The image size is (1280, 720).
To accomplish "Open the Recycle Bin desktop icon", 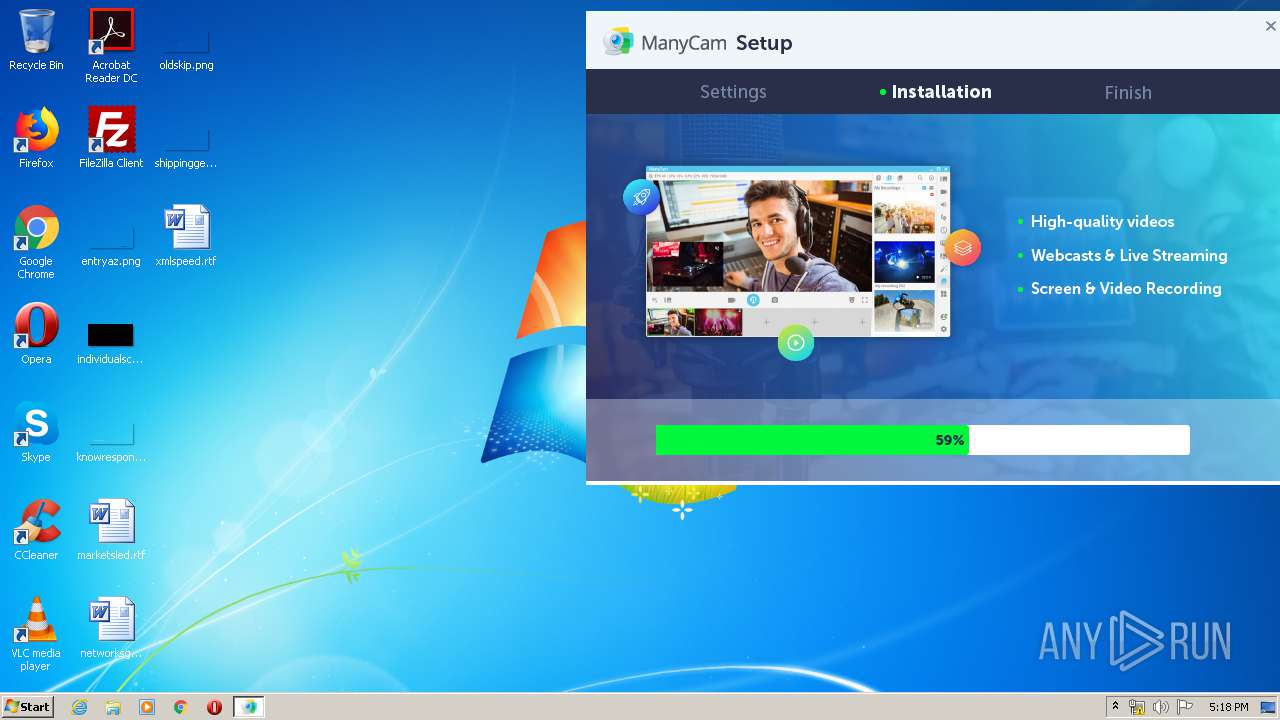I will click(36, 40).
